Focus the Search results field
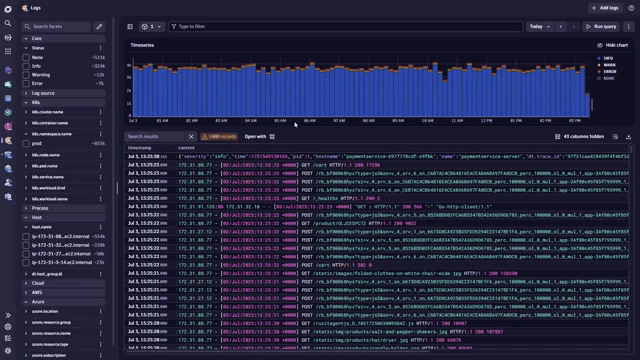 click(155, 137)
